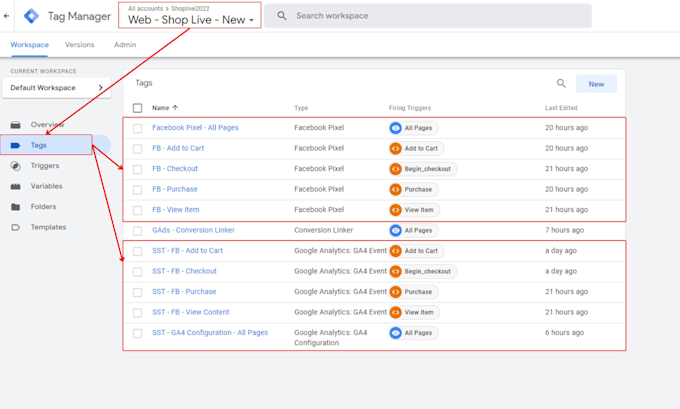This screenshot has width=680, height=409.
Task: Click View Item trigger chip for SST - FB - View Content
Action: [414, 312]
